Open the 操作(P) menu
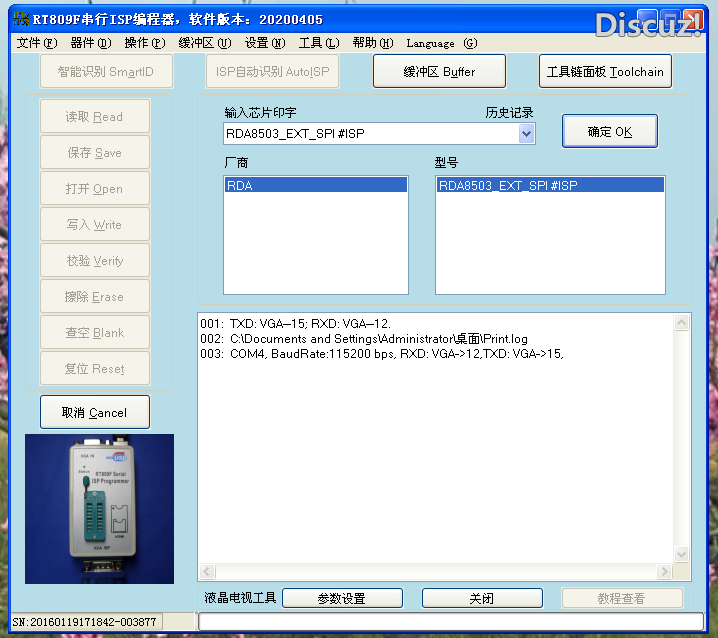This screenshot has width=718, height=638. tap(145, 43)
